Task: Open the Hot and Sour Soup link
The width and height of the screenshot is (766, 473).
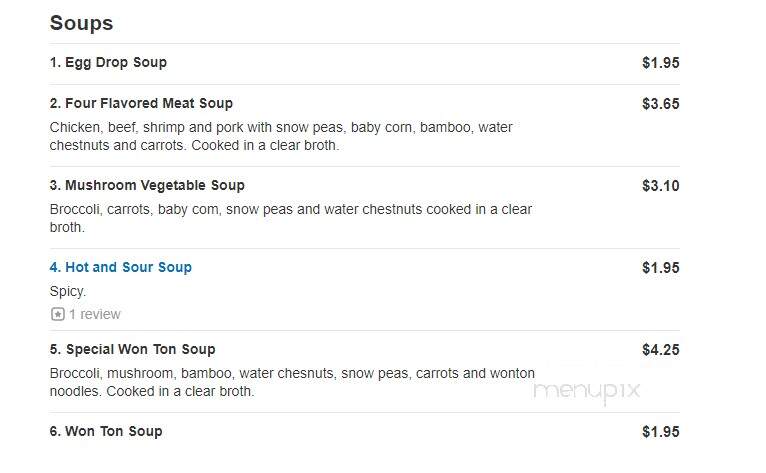Action: coord(121,267)
